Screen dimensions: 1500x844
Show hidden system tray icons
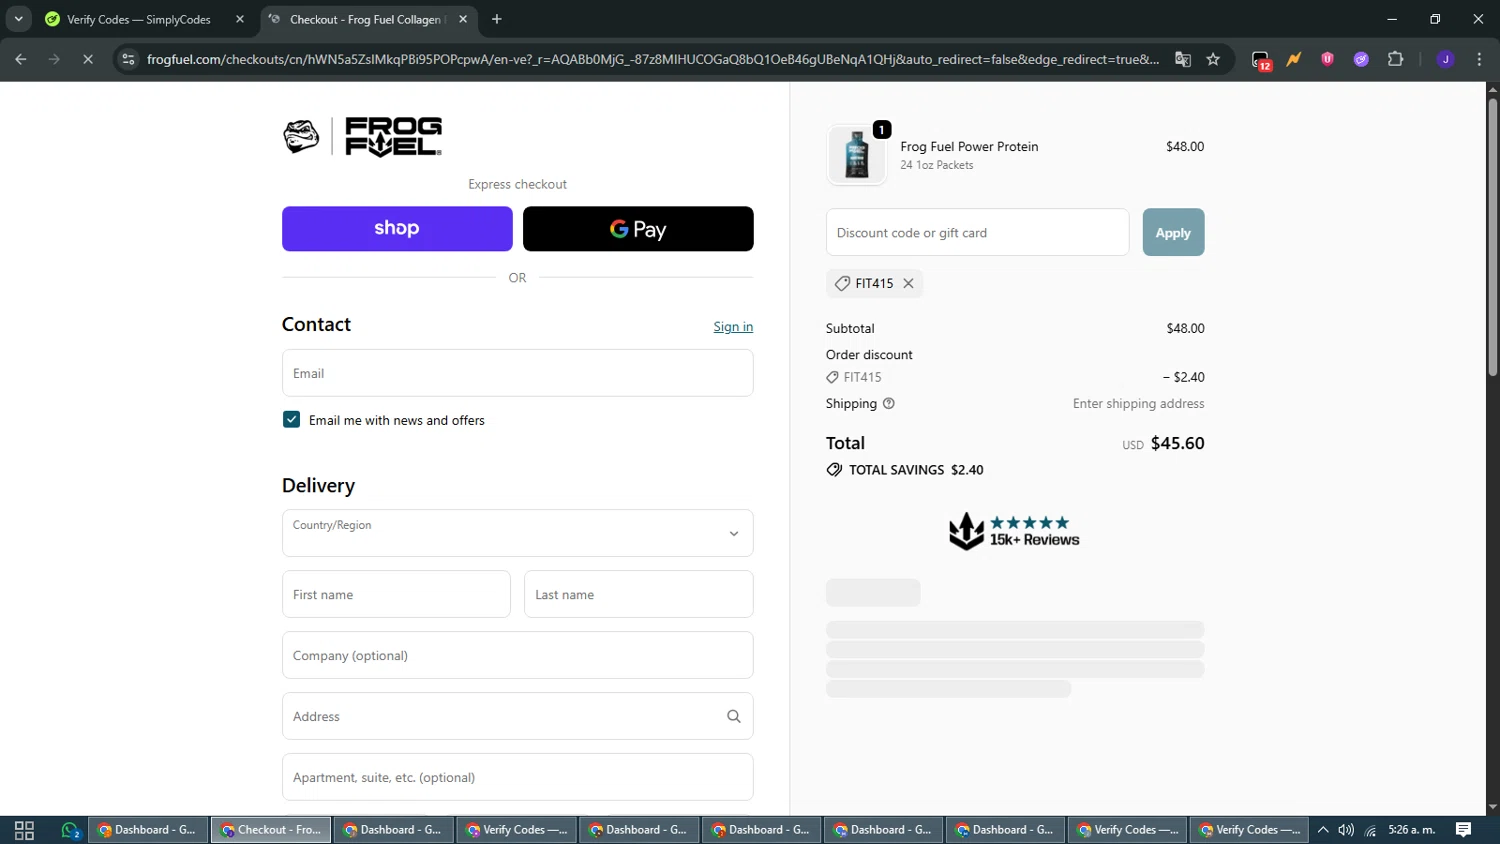point(1323,830)
